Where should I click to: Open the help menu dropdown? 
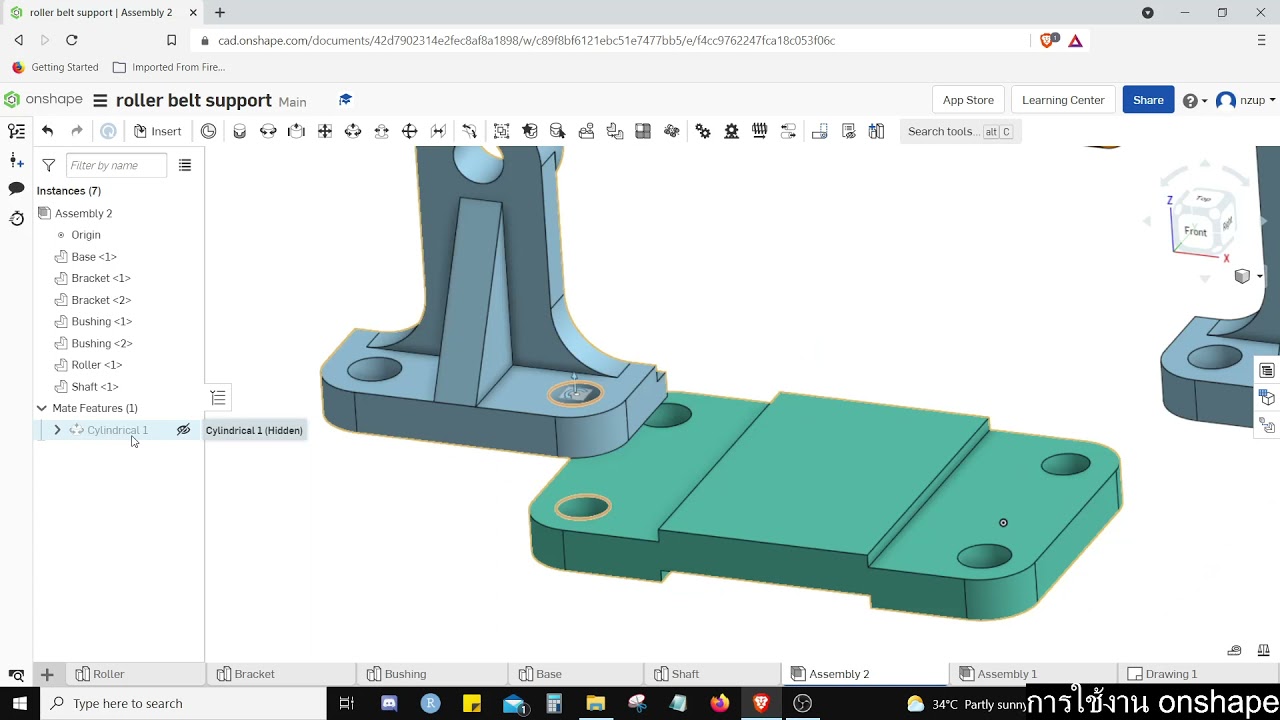tap(1195, 100)
